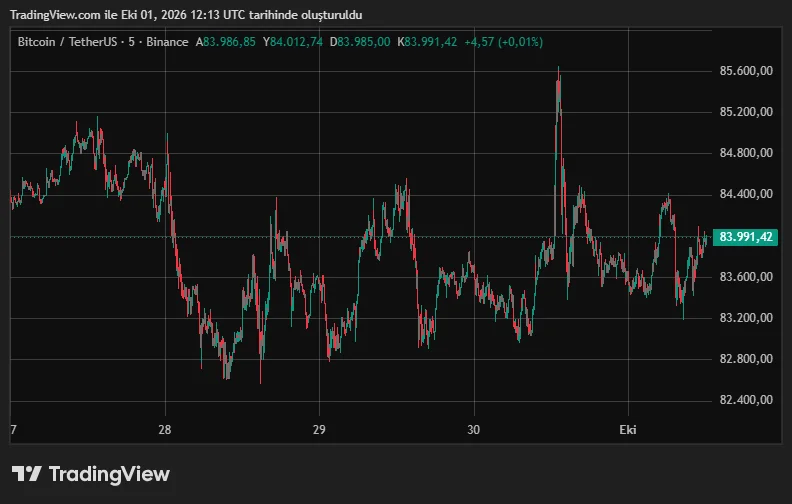Click the date label 30 on time axis
This screenshot has height=504, width=792.
(x=473, y=430)
